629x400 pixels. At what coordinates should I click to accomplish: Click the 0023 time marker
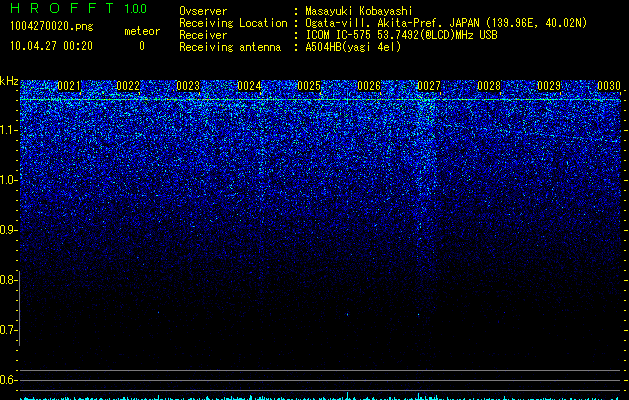[x=188, y=86]
